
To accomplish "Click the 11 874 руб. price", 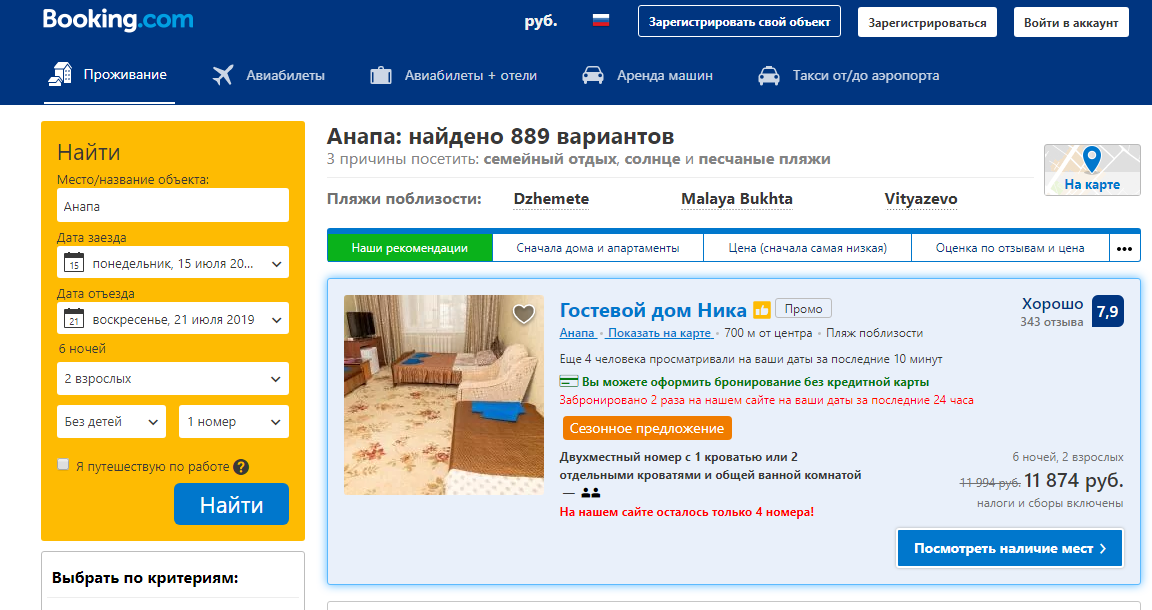I will pyautogui.click(x=1073, y=481).
